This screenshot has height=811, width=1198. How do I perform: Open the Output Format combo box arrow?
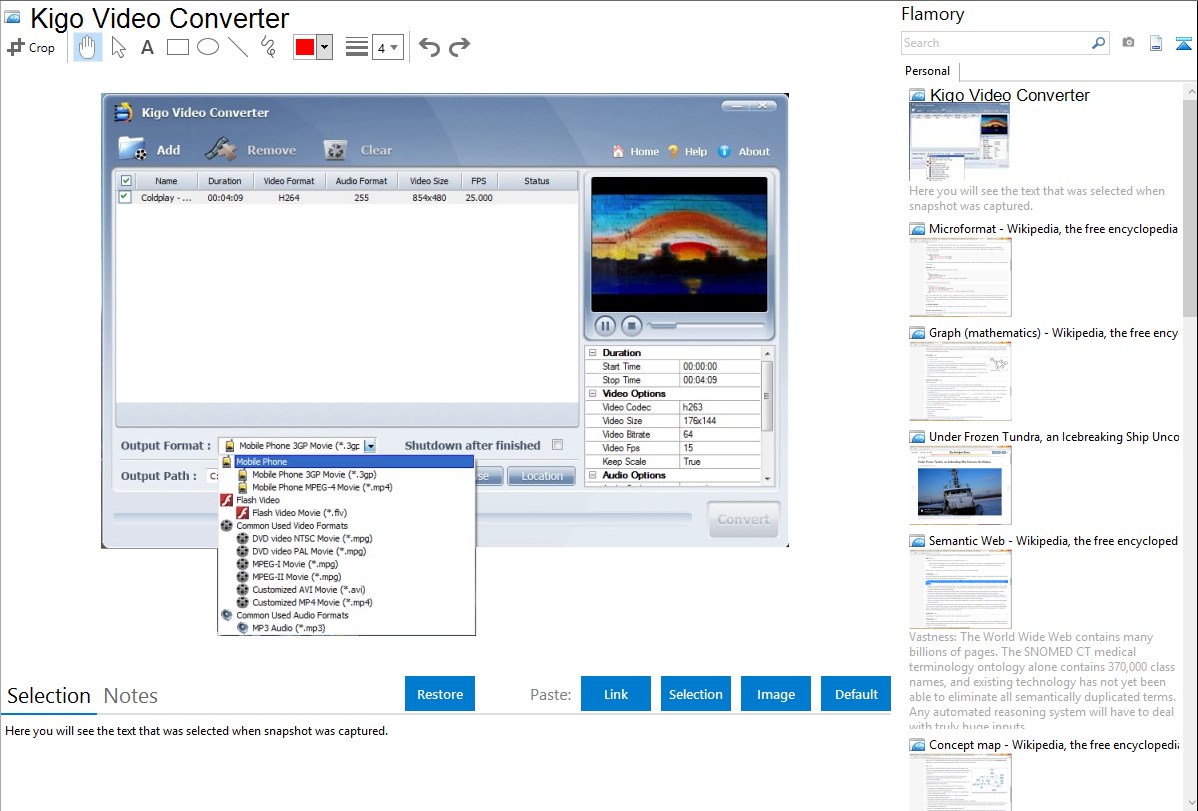tap(370, 446)
